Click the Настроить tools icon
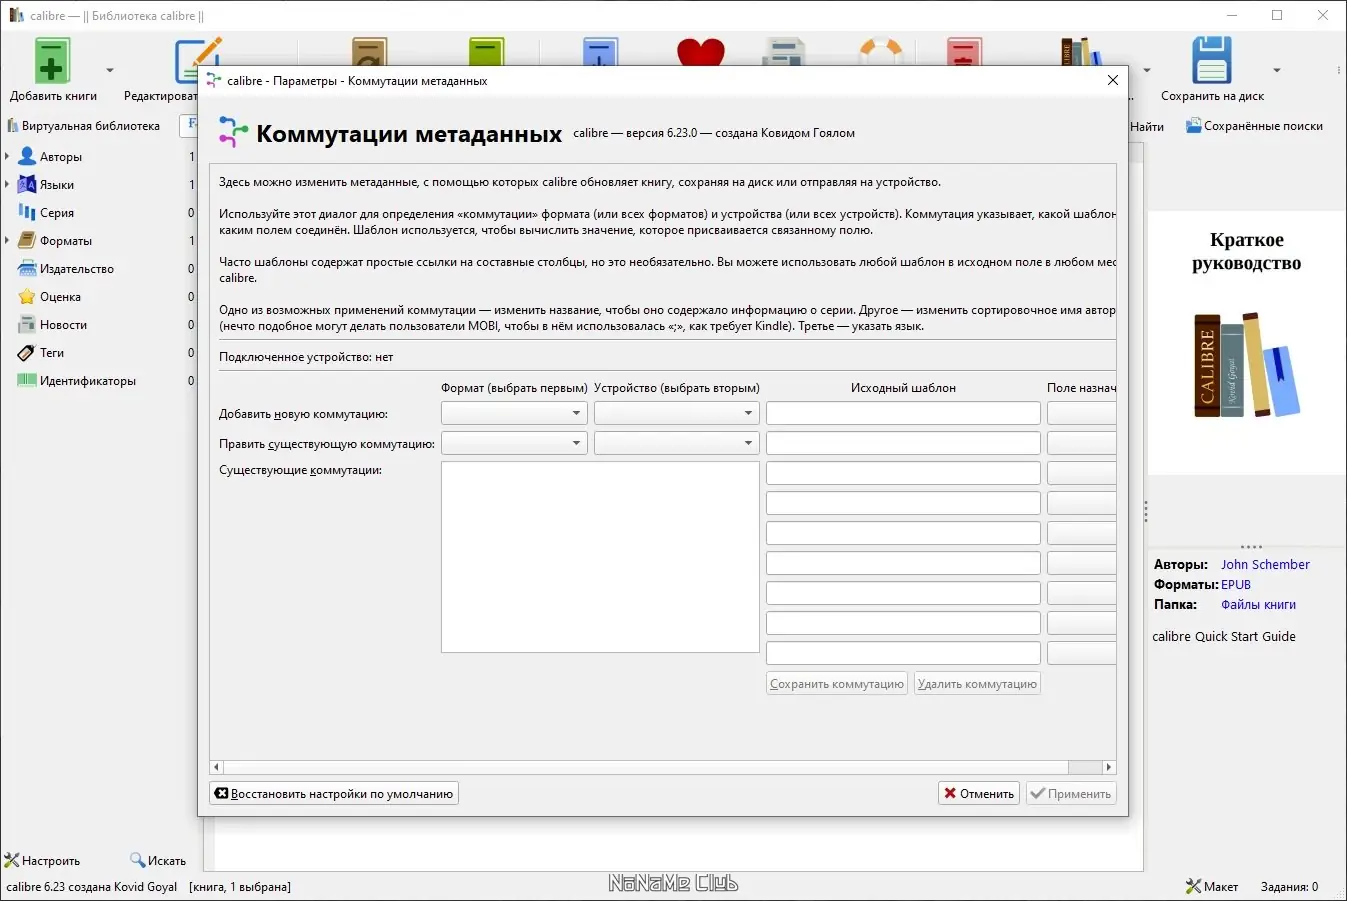 (12, 860)
